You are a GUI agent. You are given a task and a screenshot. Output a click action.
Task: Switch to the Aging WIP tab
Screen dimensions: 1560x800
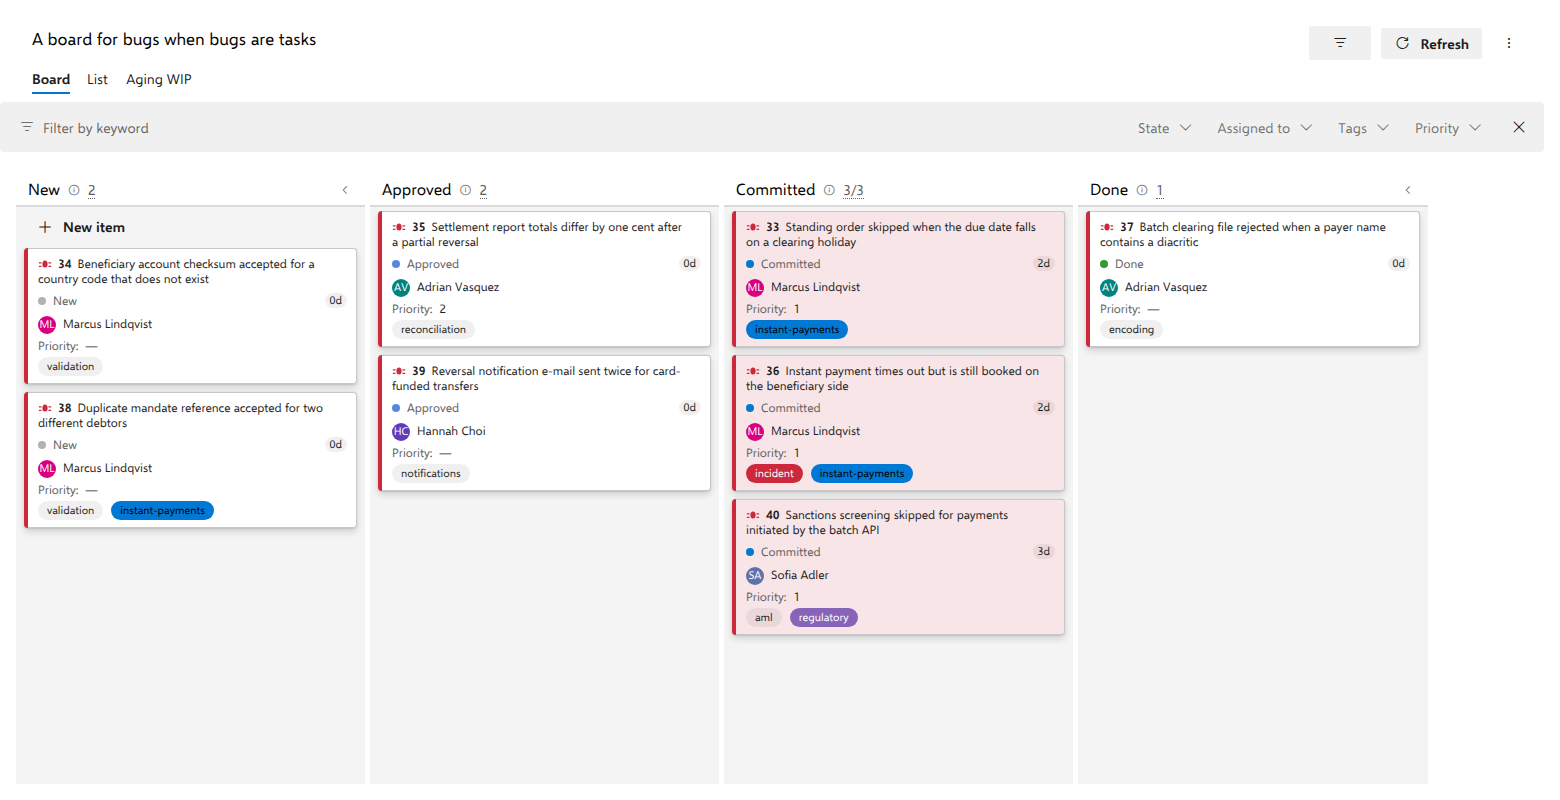(159, 79)
